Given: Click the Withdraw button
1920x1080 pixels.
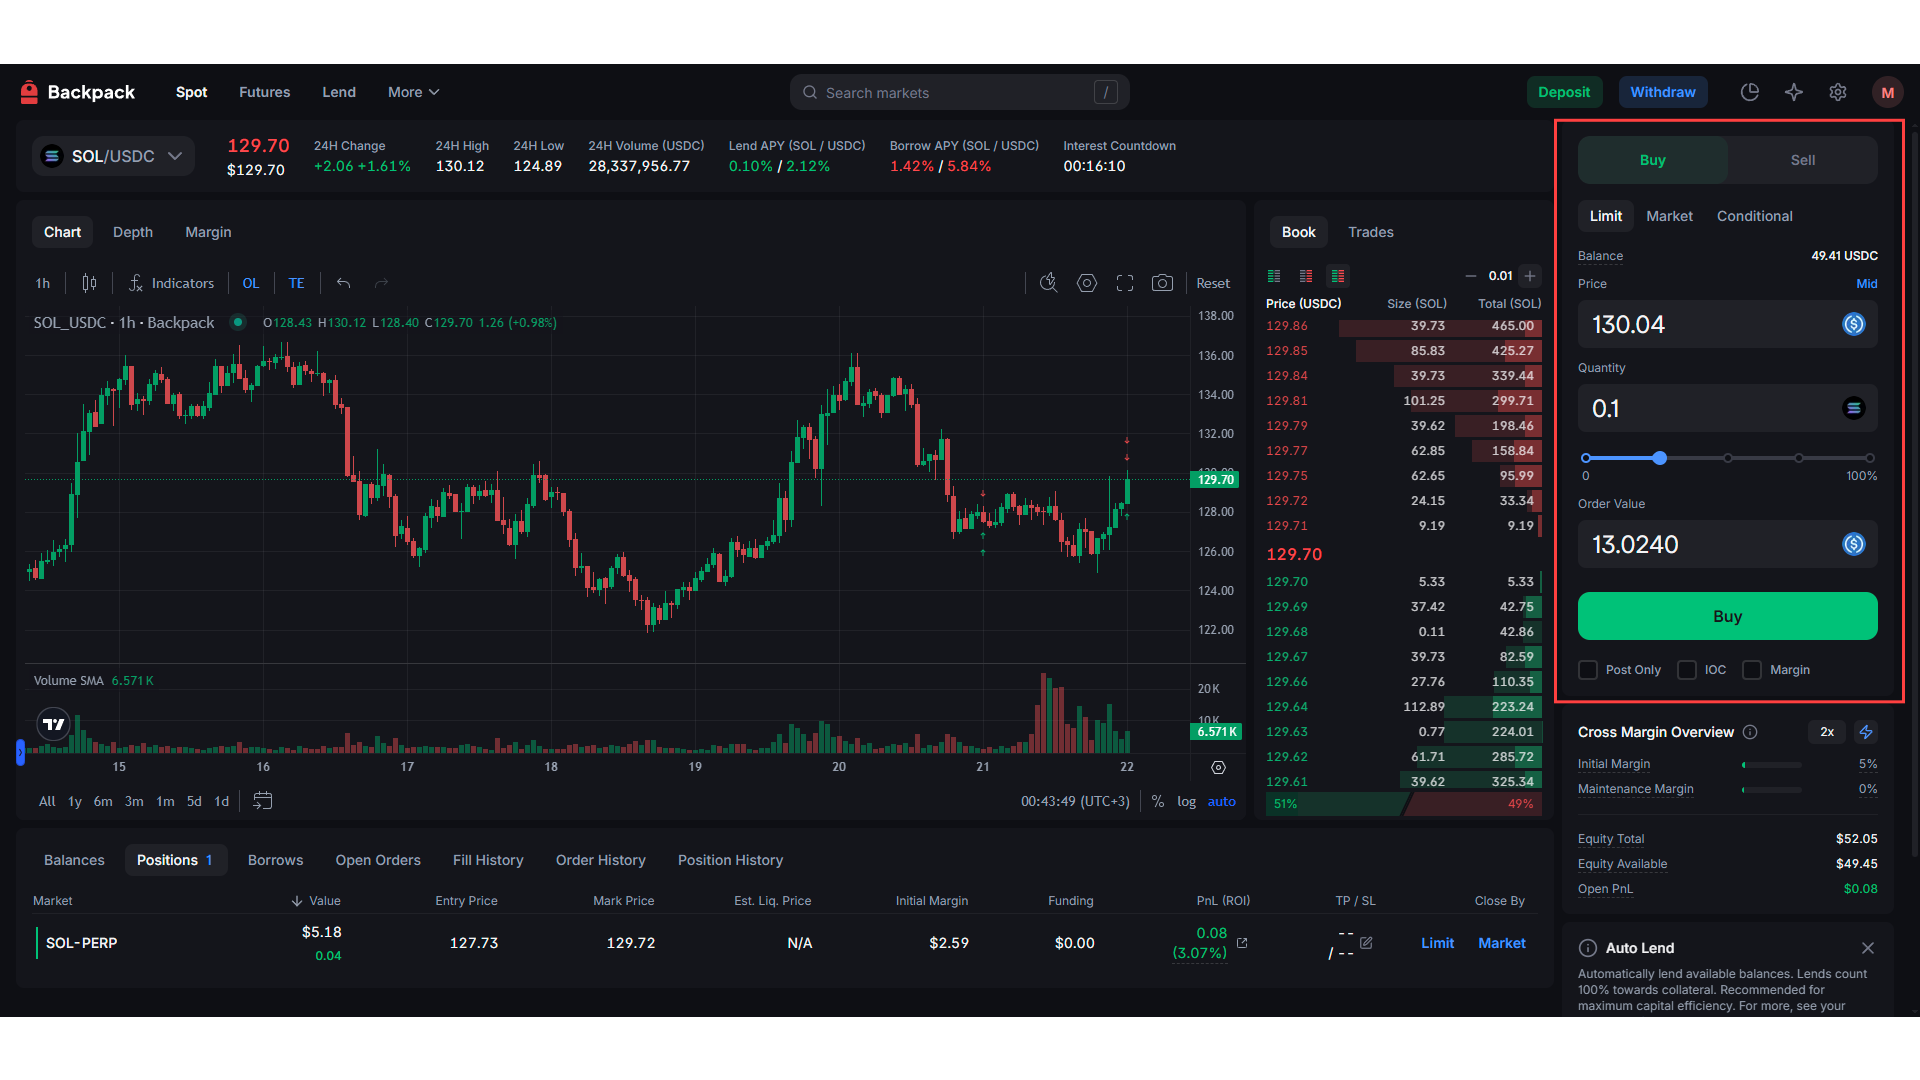Looking at the screenshot, I should tap(1663, 92).
